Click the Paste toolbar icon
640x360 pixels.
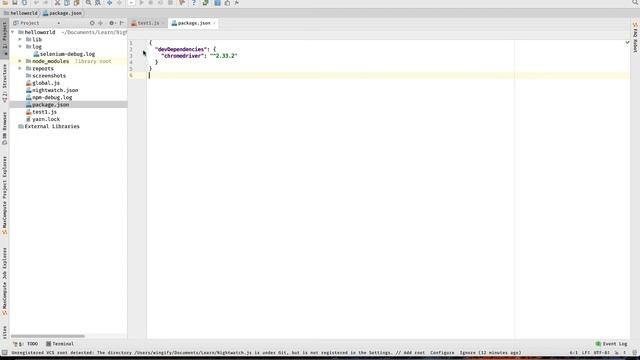pos(76,2)
